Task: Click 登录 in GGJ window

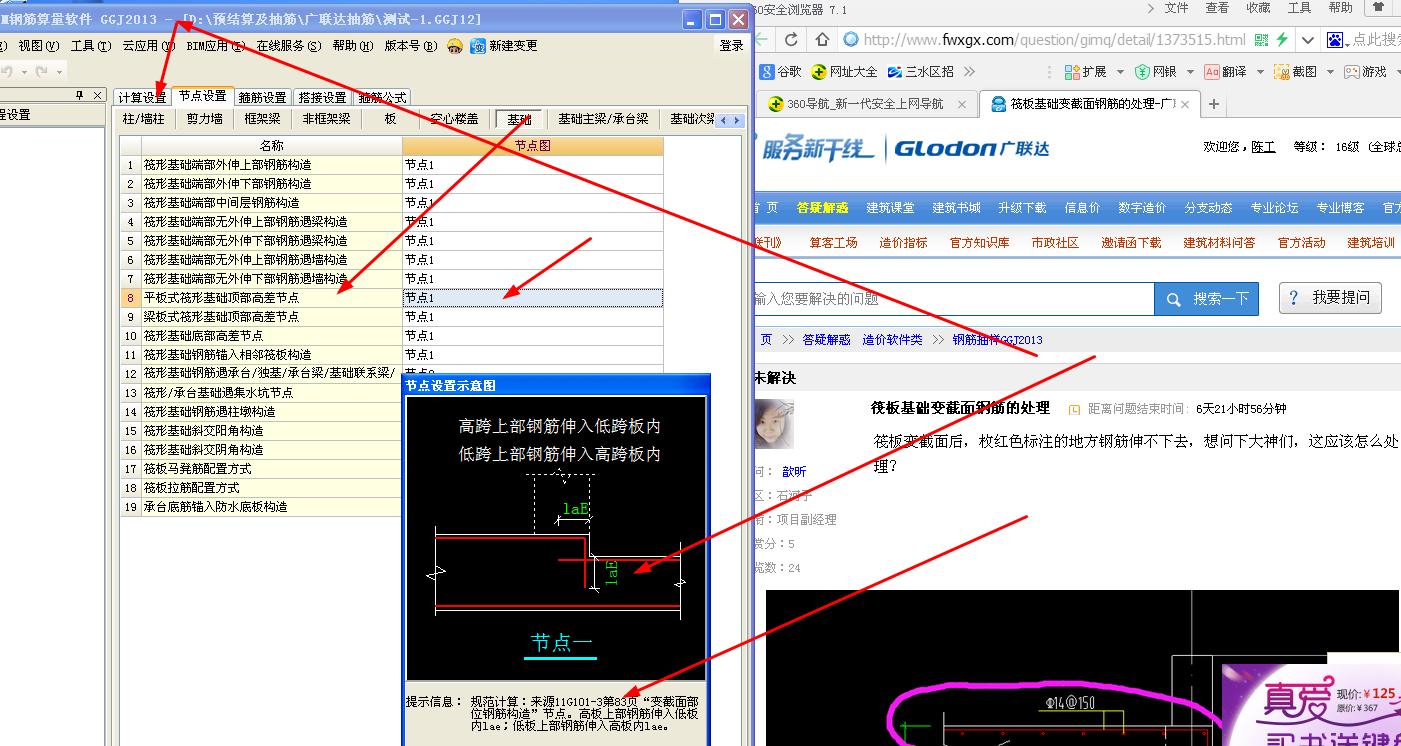Action: point(732,46)
